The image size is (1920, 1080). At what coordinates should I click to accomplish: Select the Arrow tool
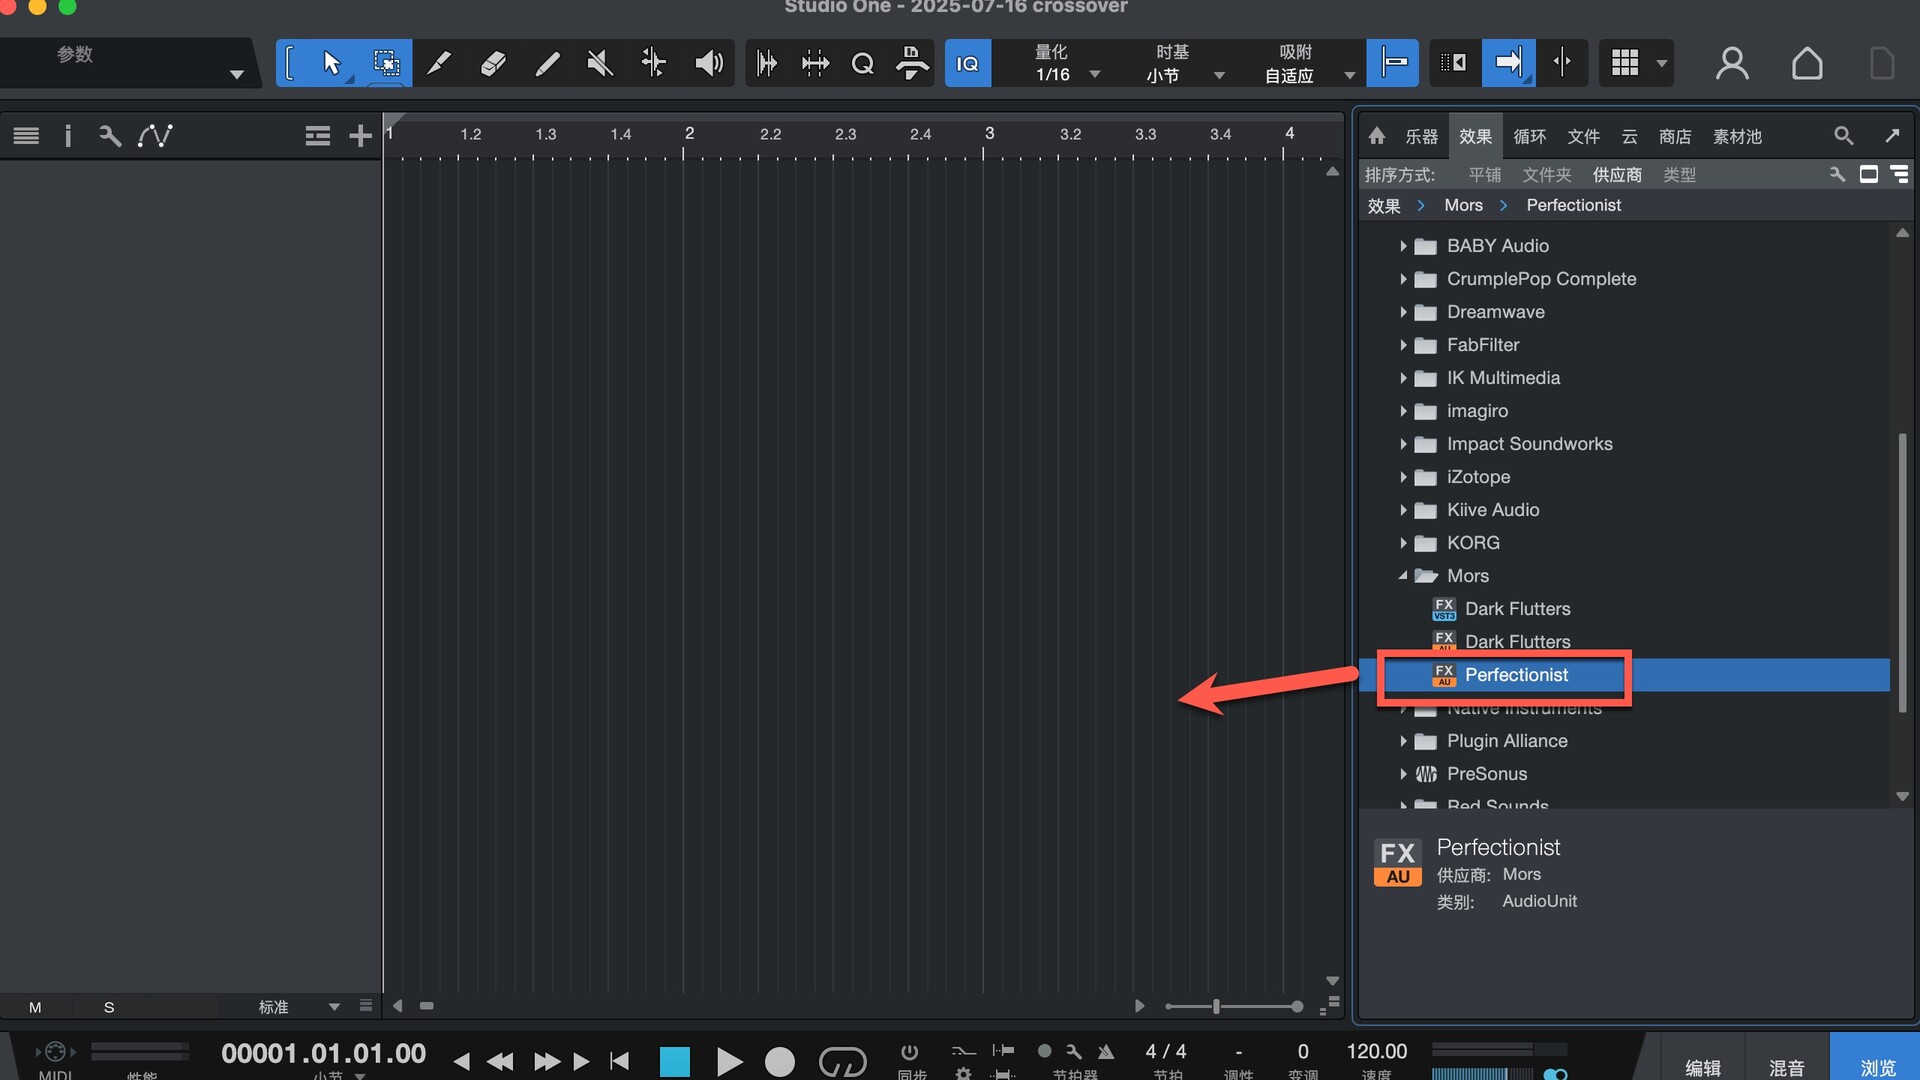(x=332, y=63)
